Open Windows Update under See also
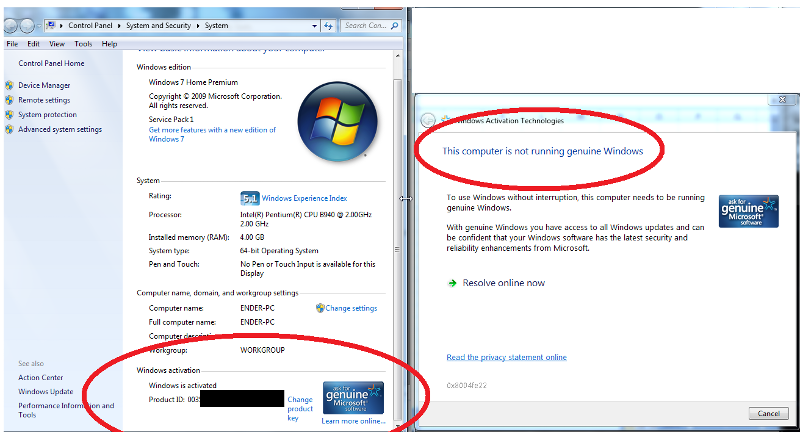This screenshot has height=432, width=800. [45, 392]
